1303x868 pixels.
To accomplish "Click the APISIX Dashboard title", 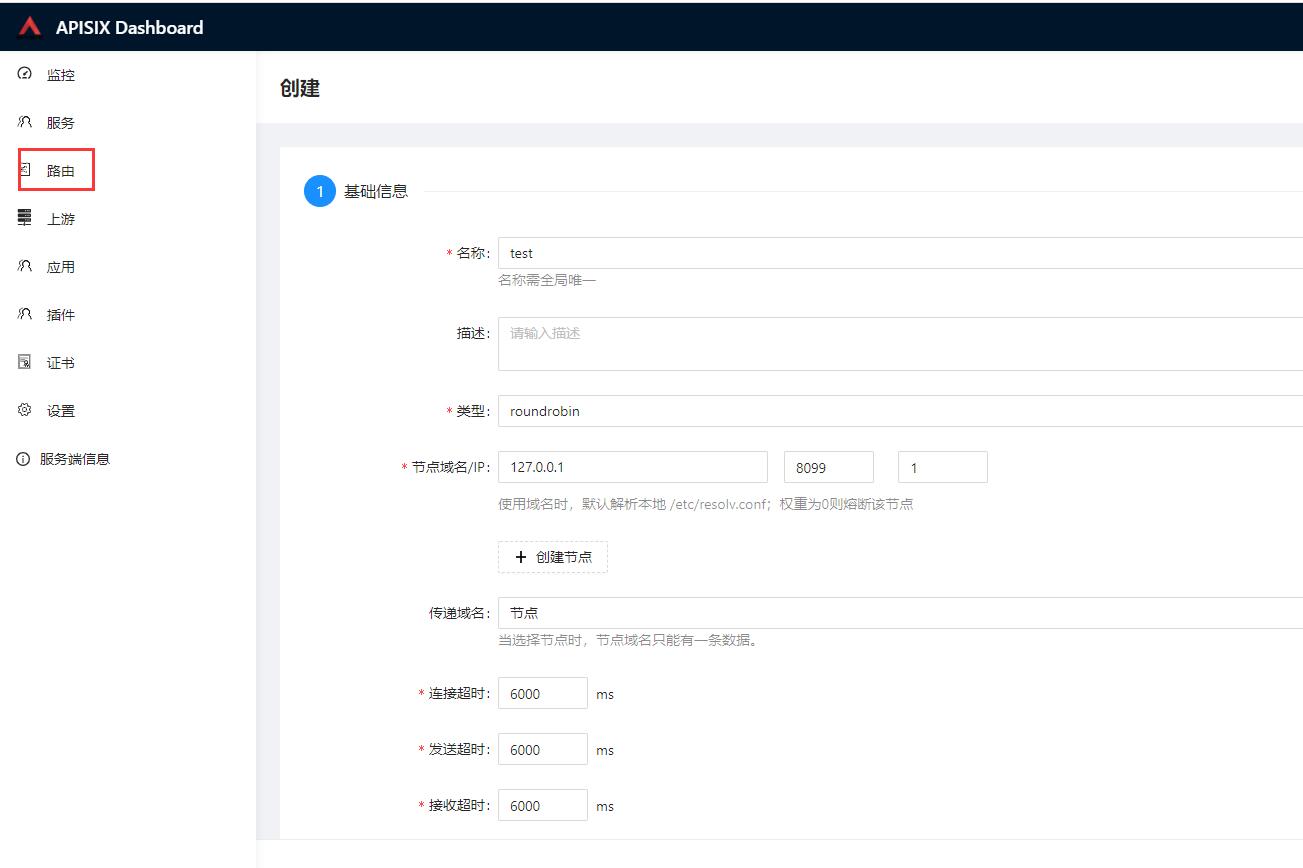I will (x=129, y=27).
